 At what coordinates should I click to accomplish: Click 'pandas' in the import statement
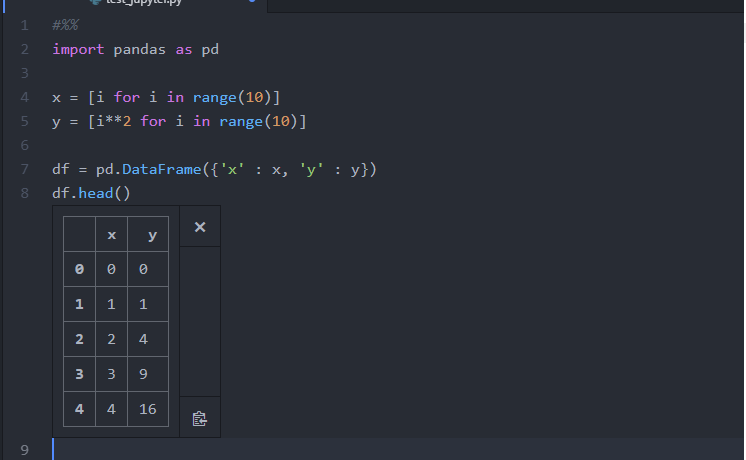(x=139, y=49)
